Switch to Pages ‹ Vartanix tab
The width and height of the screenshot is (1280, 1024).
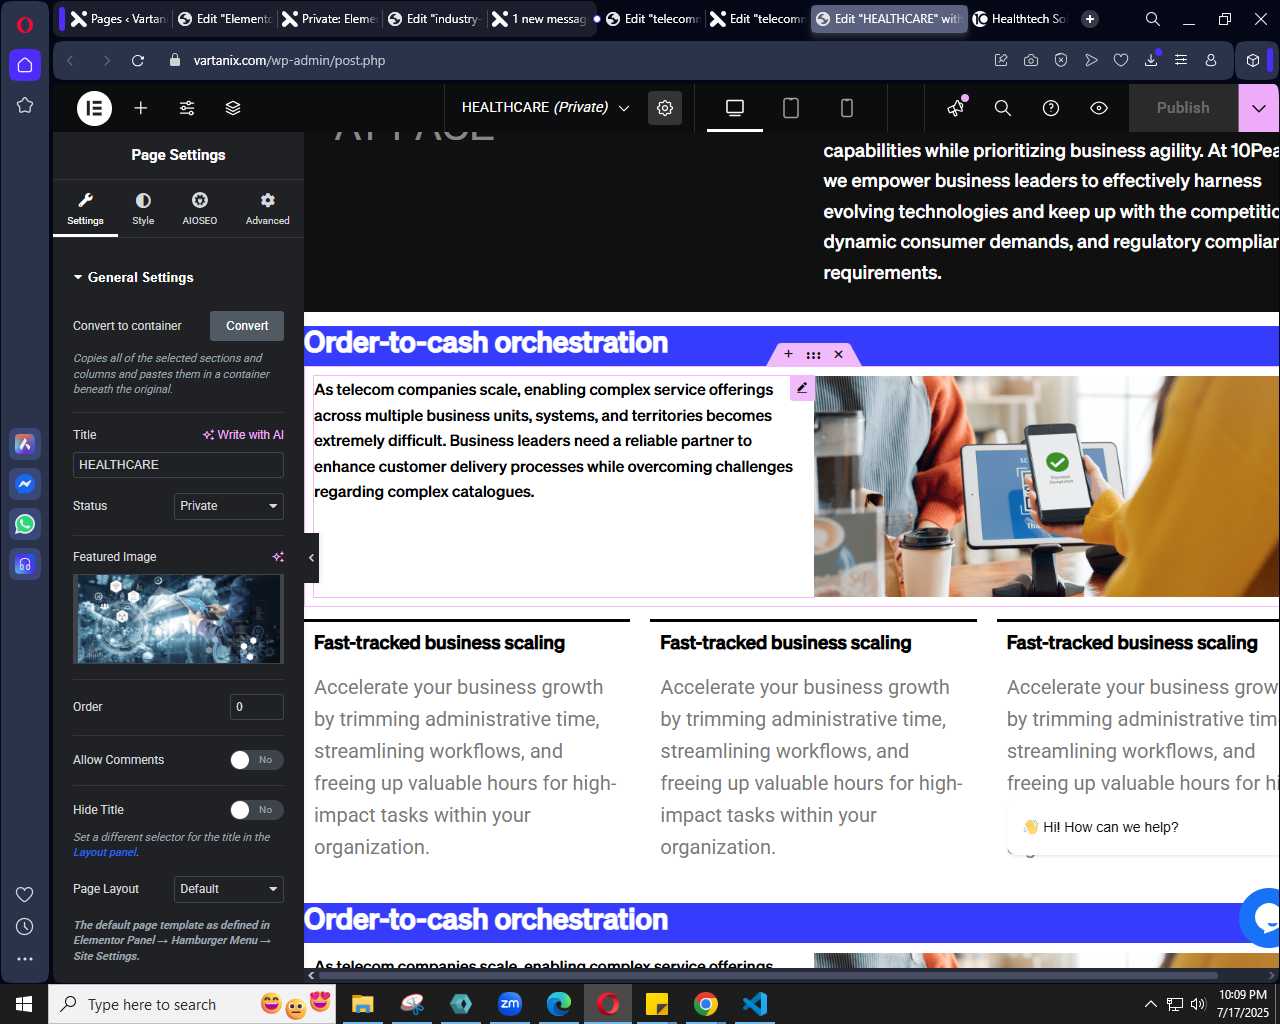(118, 19)
